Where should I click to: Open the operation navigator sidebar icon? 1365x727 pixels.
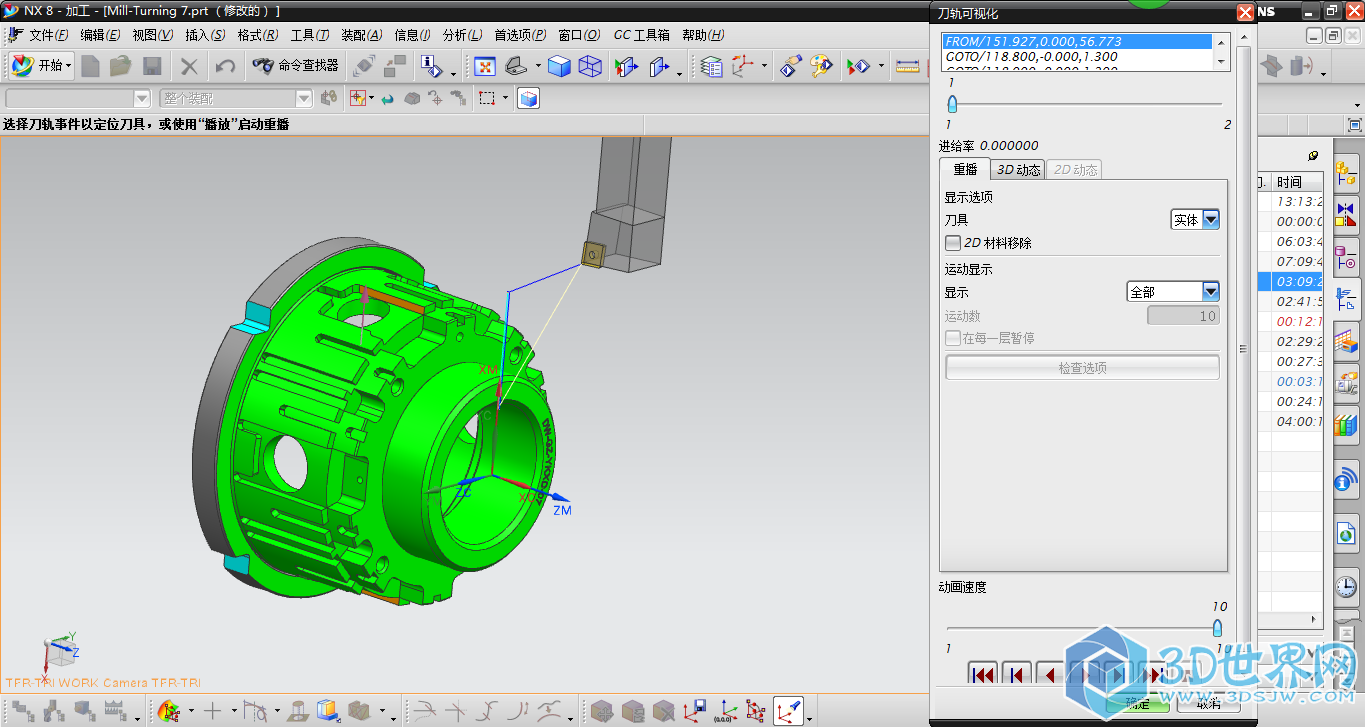[1346, 300]
